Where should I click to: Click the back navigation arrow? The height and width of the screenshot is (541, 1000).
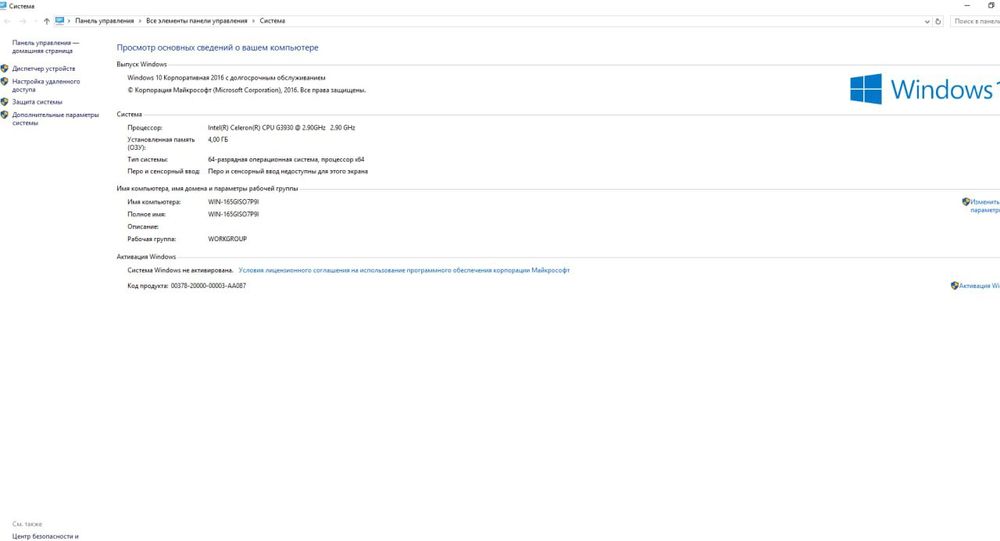point(7,21)
